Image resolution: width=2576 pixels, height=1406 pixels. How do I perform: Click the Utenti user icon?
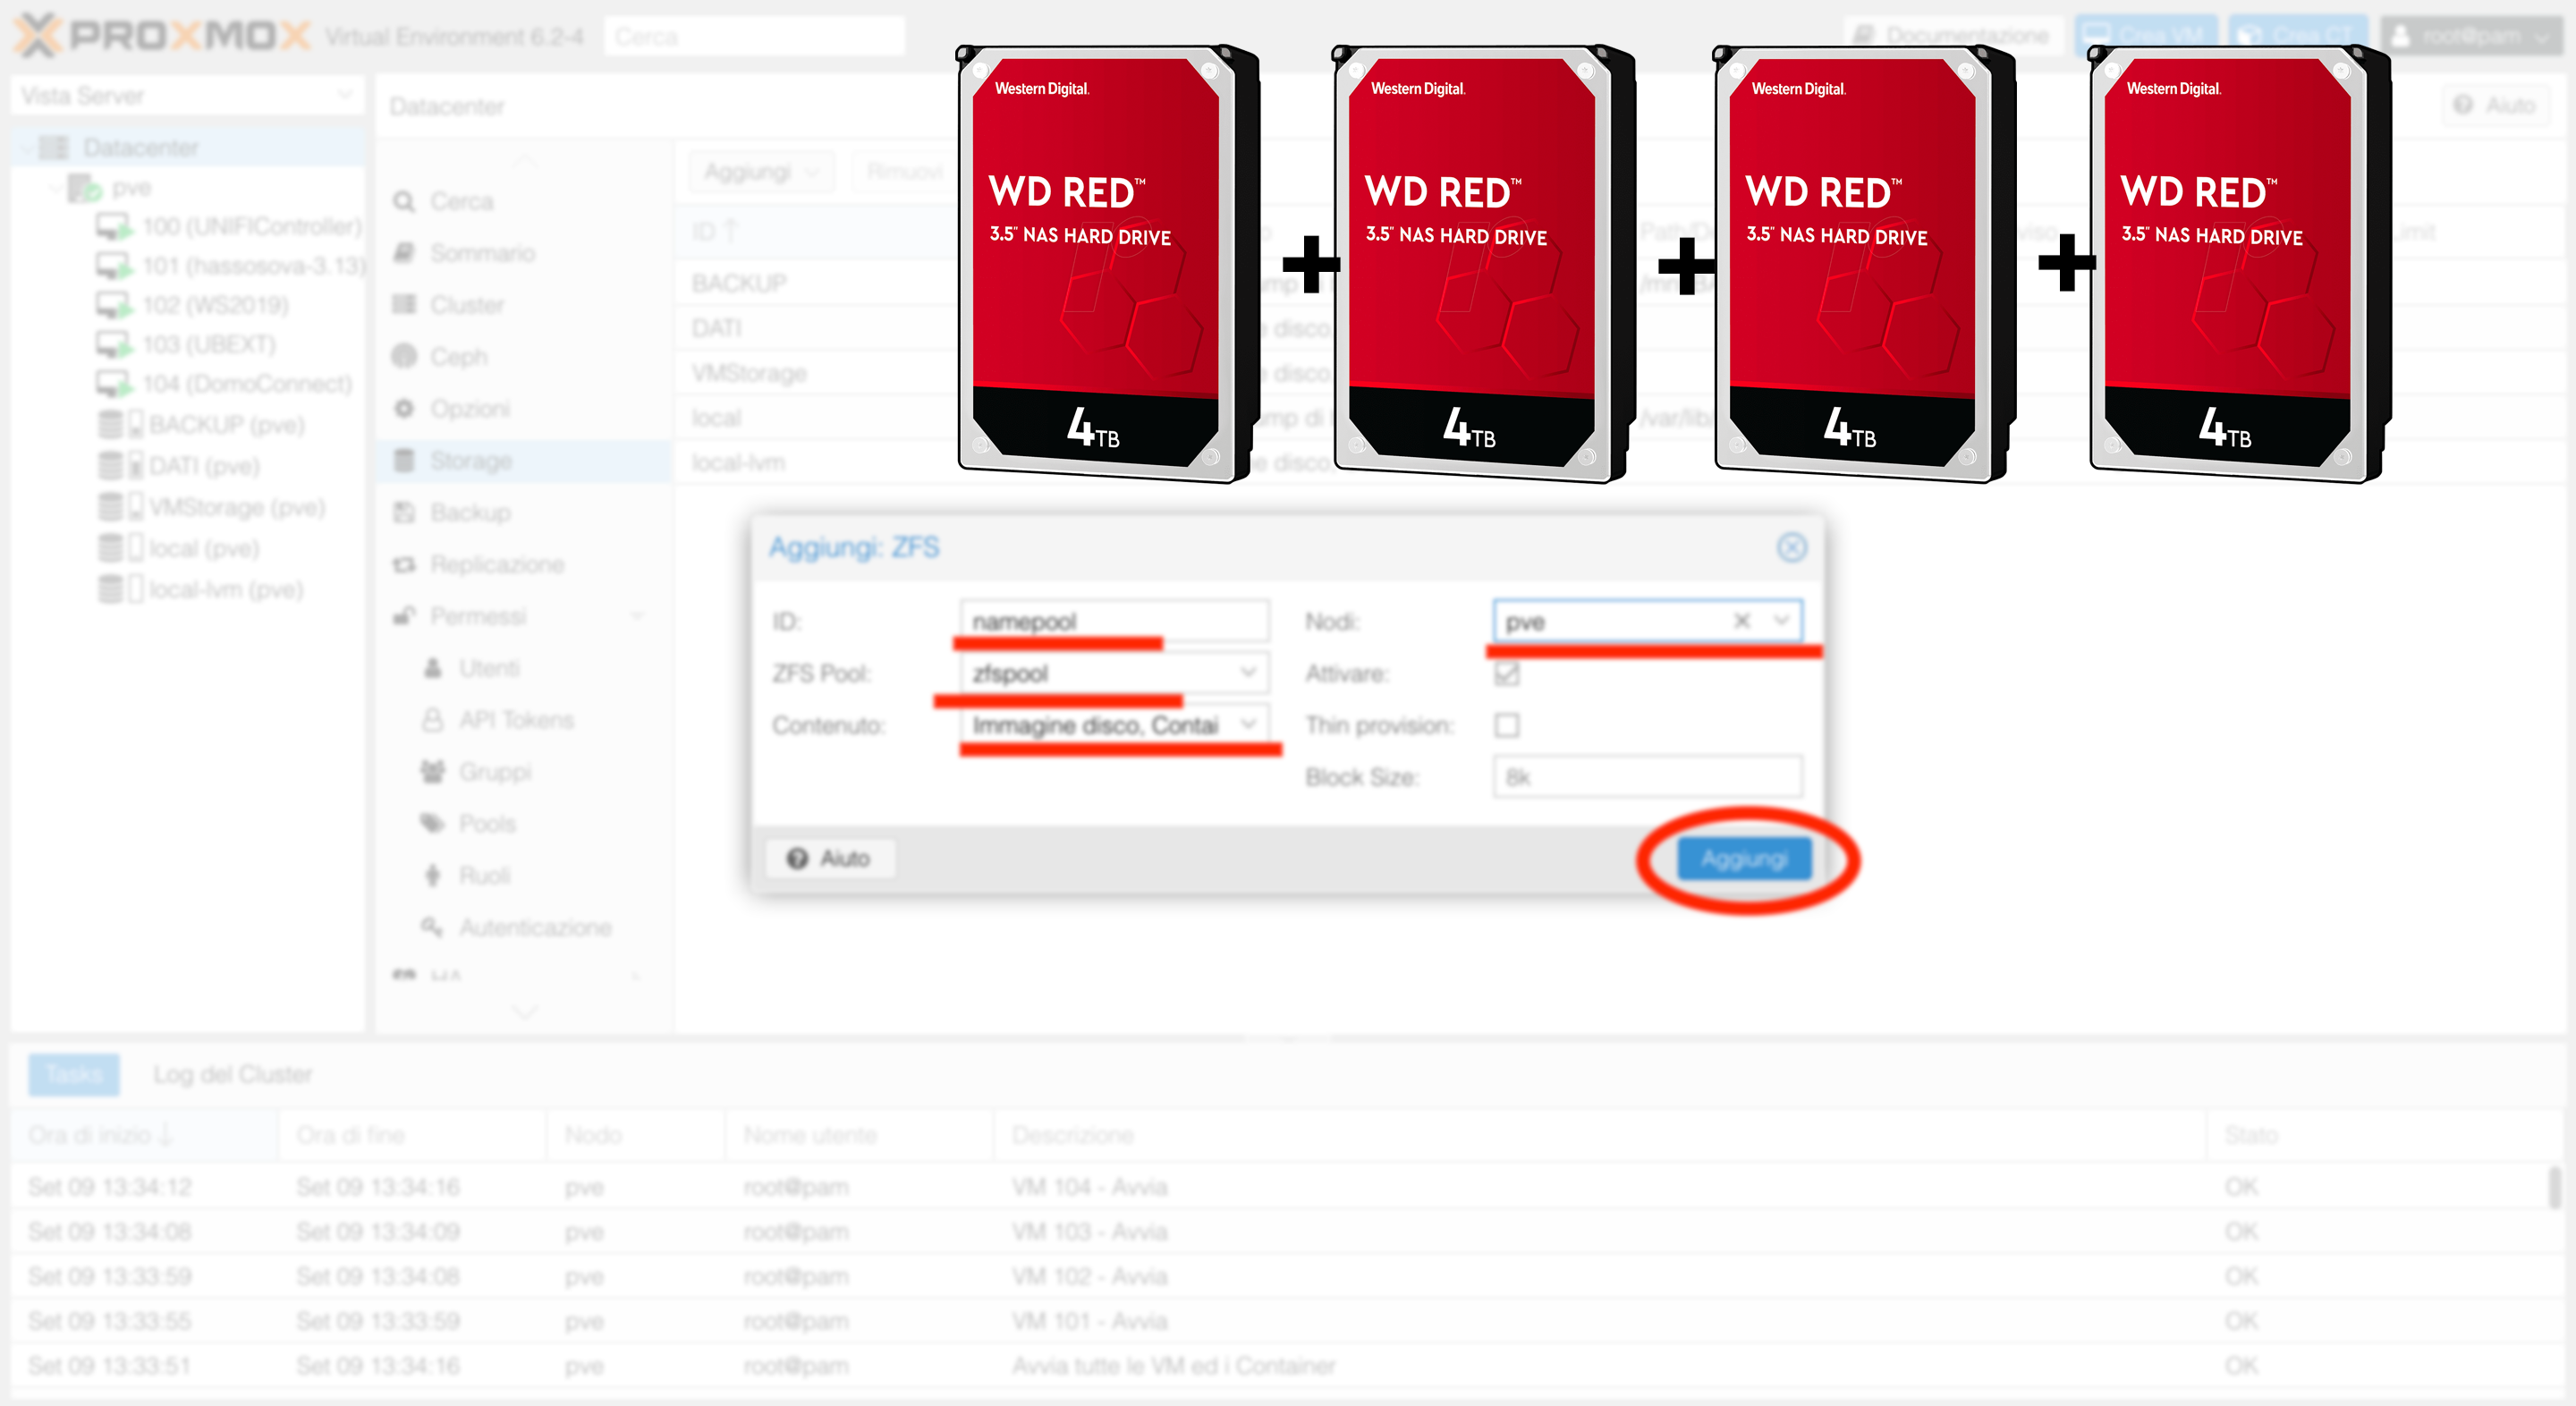pyautogui.click(x=433, y=668)
